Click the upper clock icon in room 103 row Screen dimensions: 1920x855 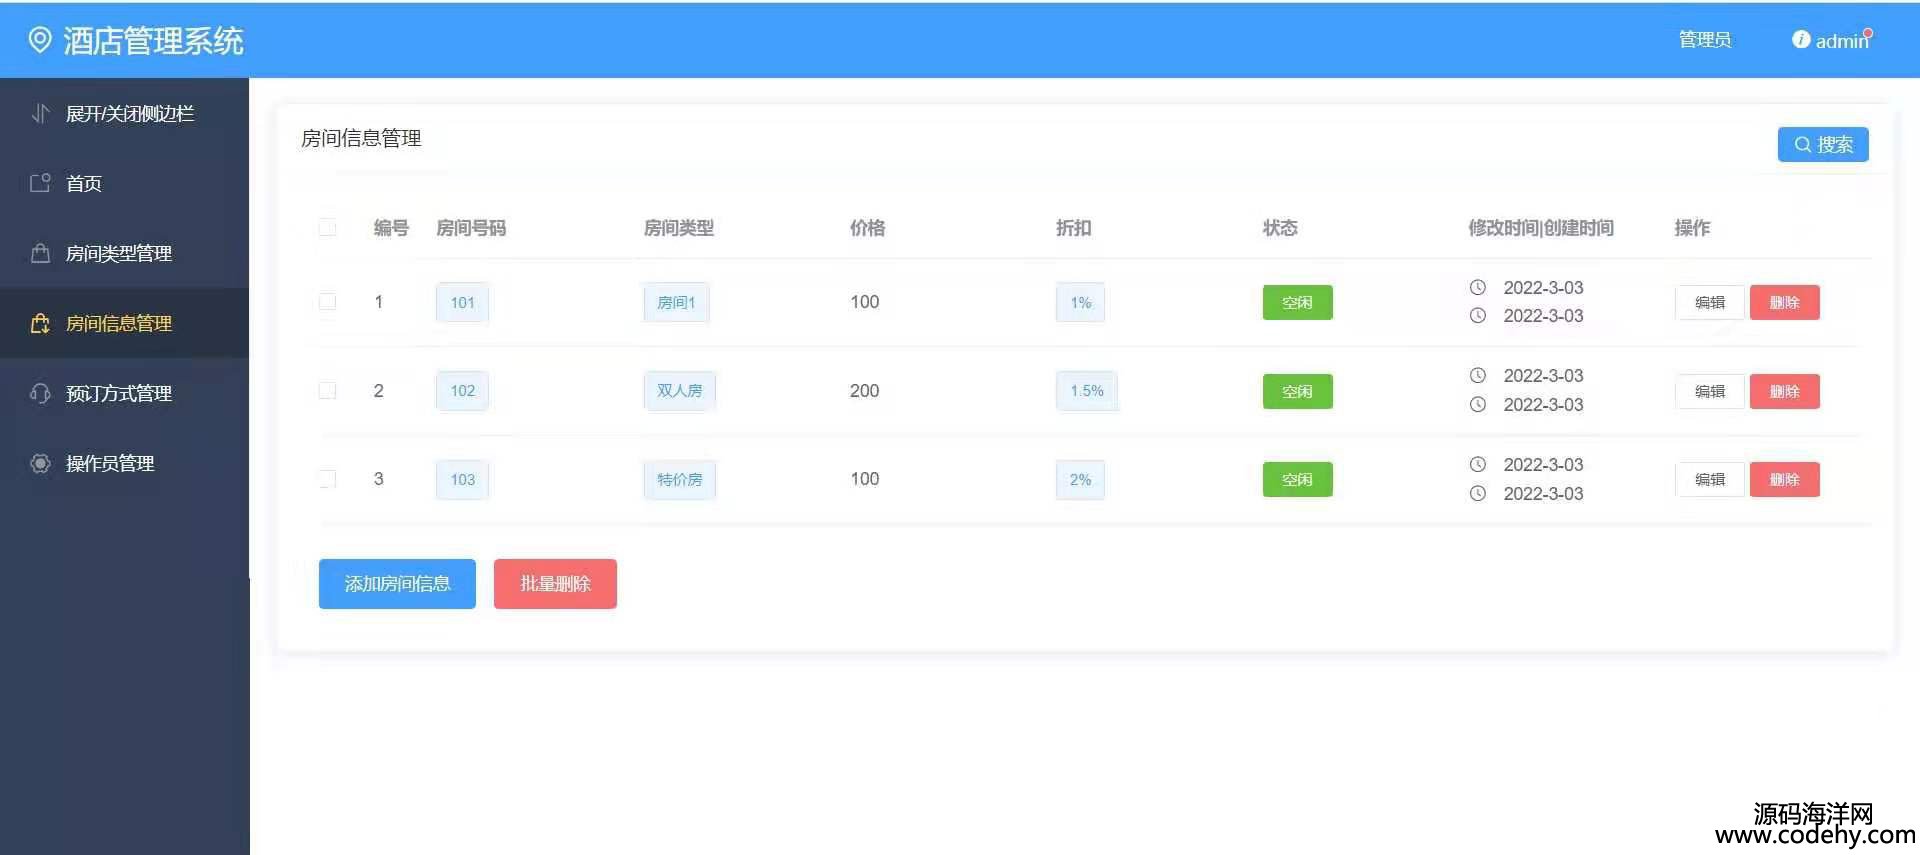click(1478, 464)
